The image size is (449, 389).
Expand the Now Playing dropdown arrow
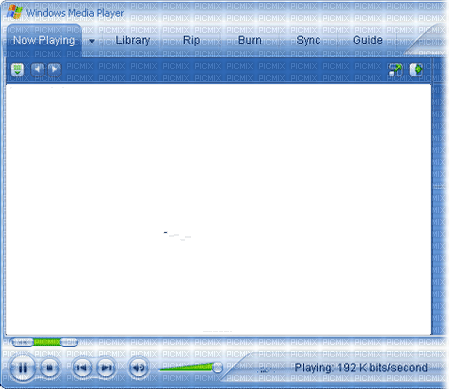click(92, 41)
